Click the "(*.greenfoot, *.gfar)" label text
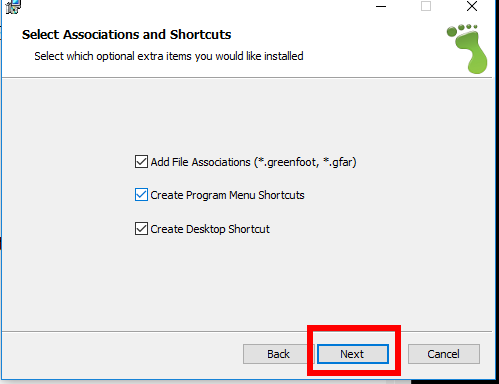Screen dimensions: 499x384 pos(305,162)
